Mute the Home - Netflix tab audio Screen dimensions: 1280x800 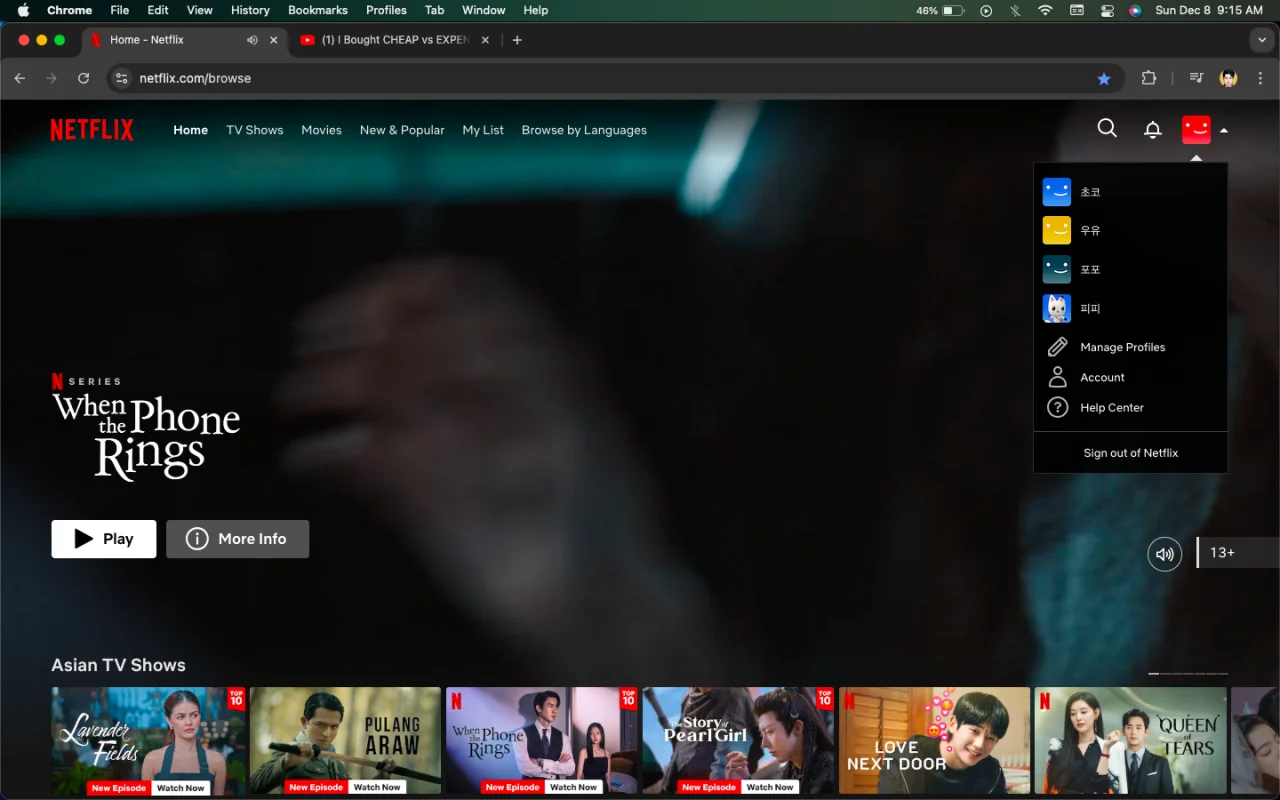pyautogui.click(x=252, y=40)
